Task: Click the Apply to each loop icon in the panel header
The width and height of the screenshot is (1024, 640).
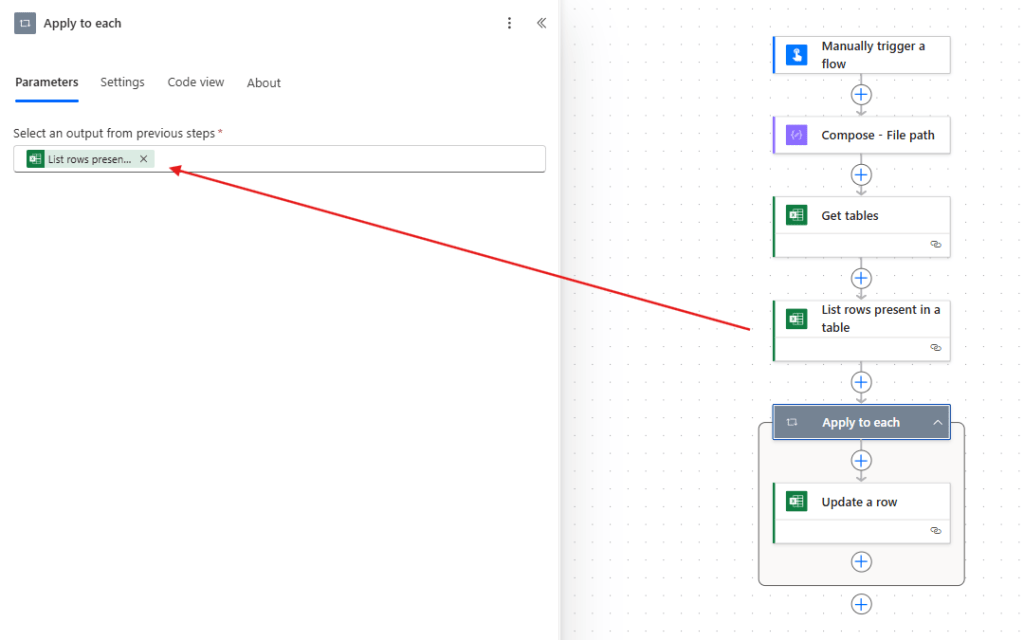Action: click(x=24, y=22)
